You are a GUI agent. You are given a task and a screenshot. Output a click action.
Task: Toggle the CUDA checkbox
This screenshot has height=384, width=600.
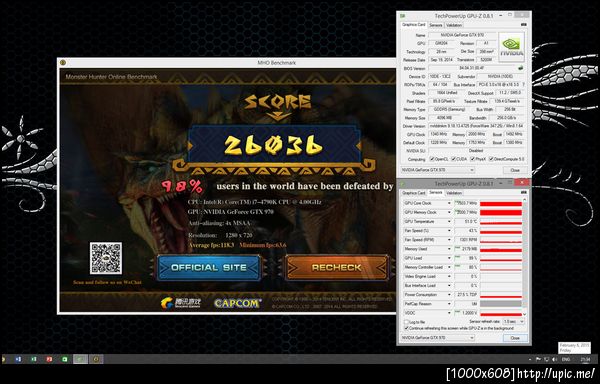point(454,159)
